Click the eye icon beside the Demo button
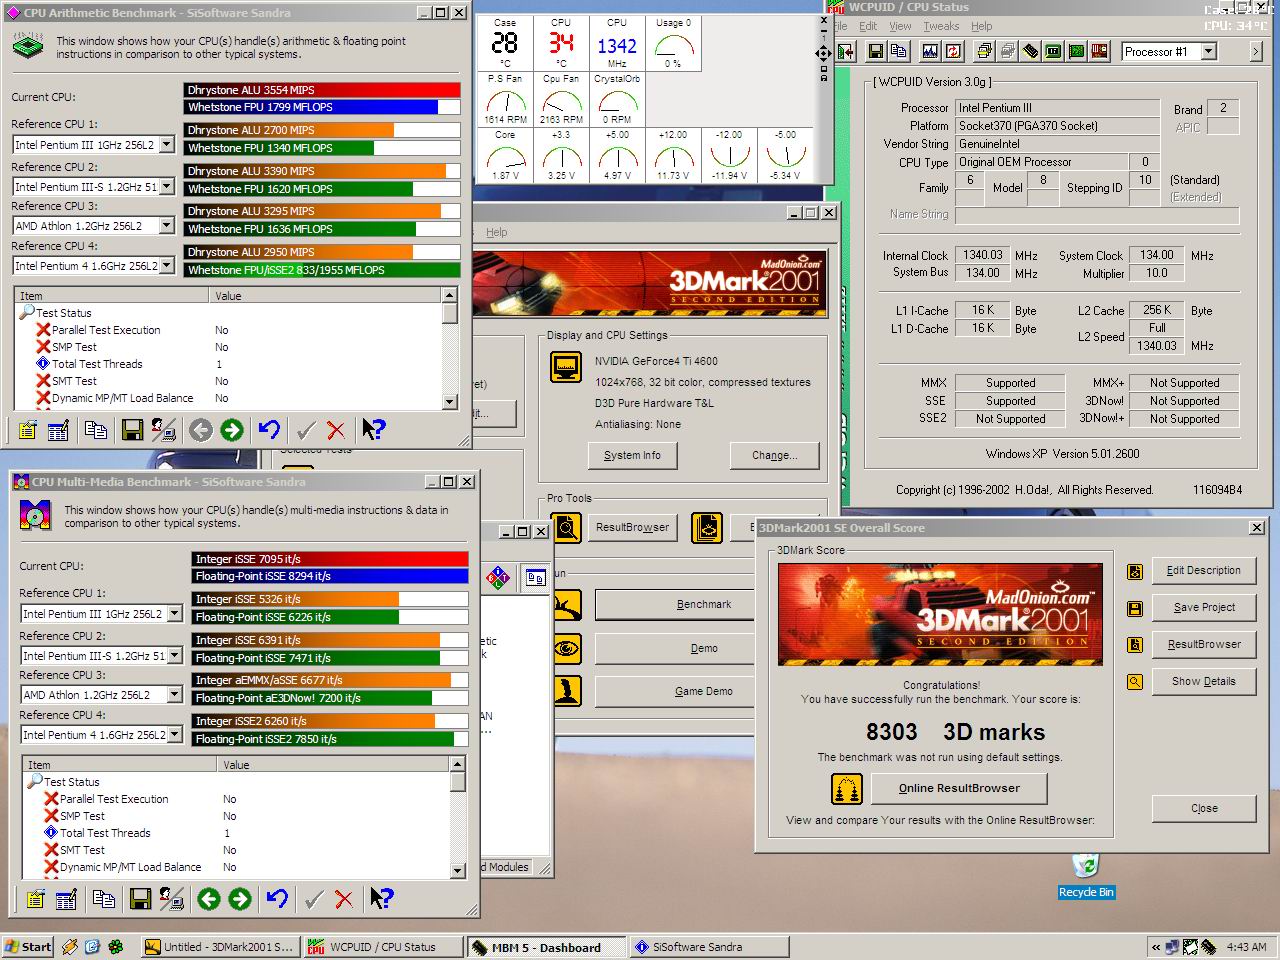The image size is (1280, 960). click(x=566, y=648)
